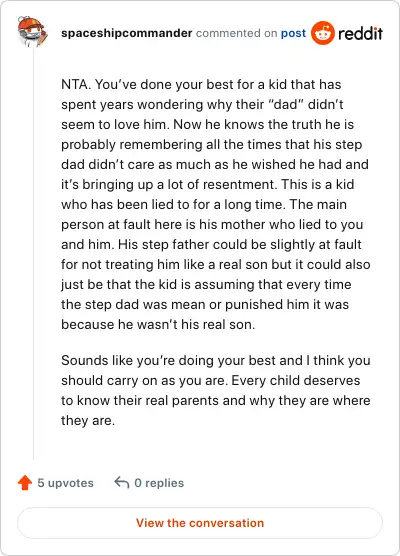Click the final "they are." line
This screenshot has height=556, width=400.
coord(88,421)
